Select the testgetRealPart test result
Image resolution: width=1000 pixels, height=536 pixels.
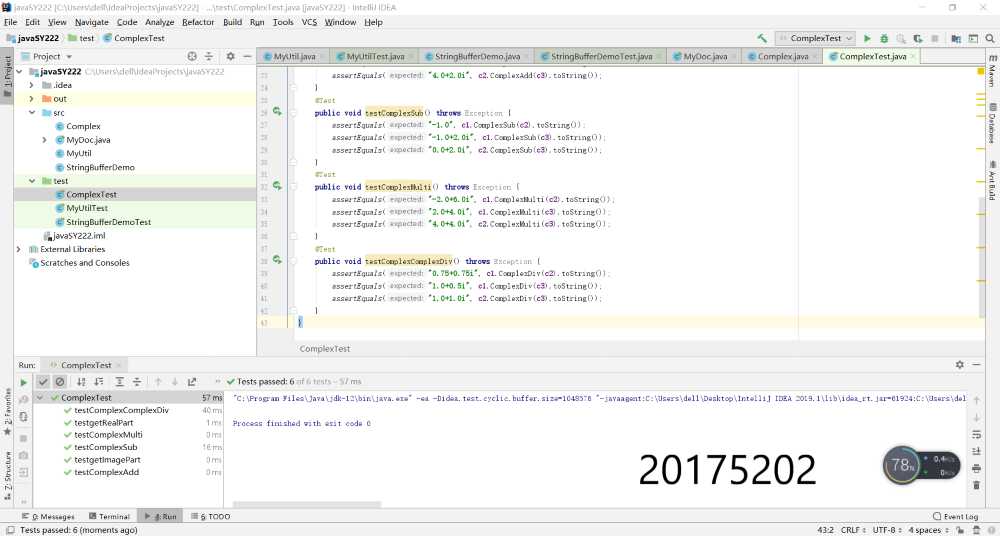pyautogui.click(x=103, y=422)
